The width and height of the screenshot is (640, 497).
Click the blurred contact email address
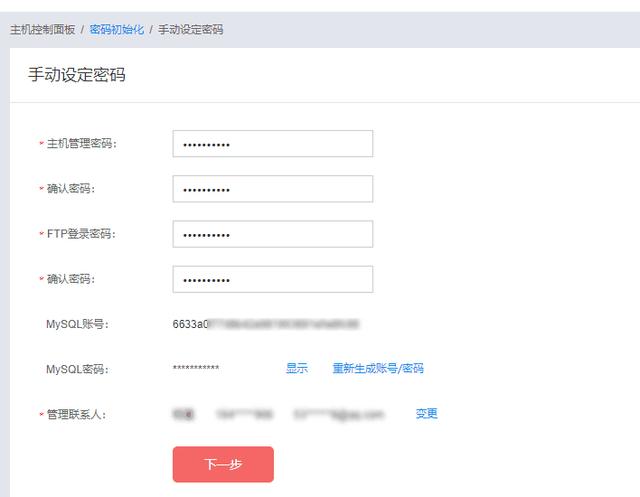[338, 413]
